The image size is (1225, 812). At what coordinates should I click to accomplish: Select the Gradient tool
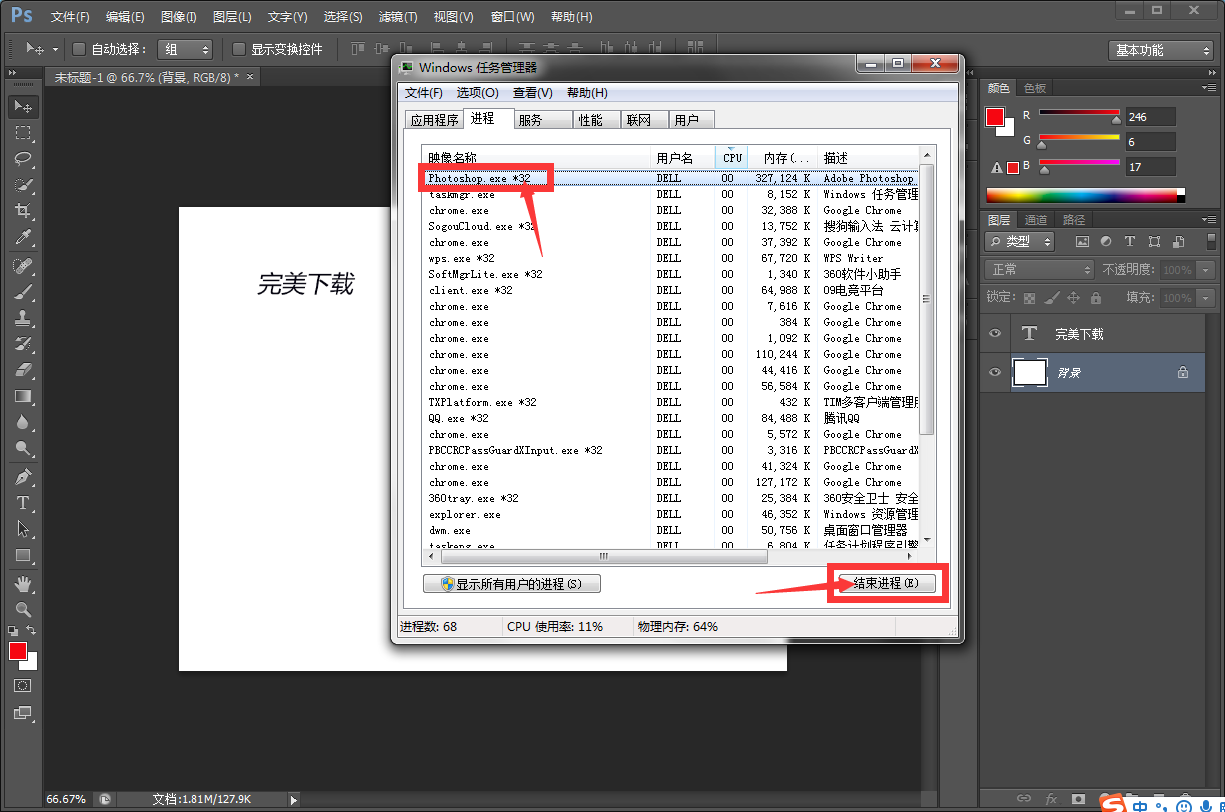[x=23, y=396]
